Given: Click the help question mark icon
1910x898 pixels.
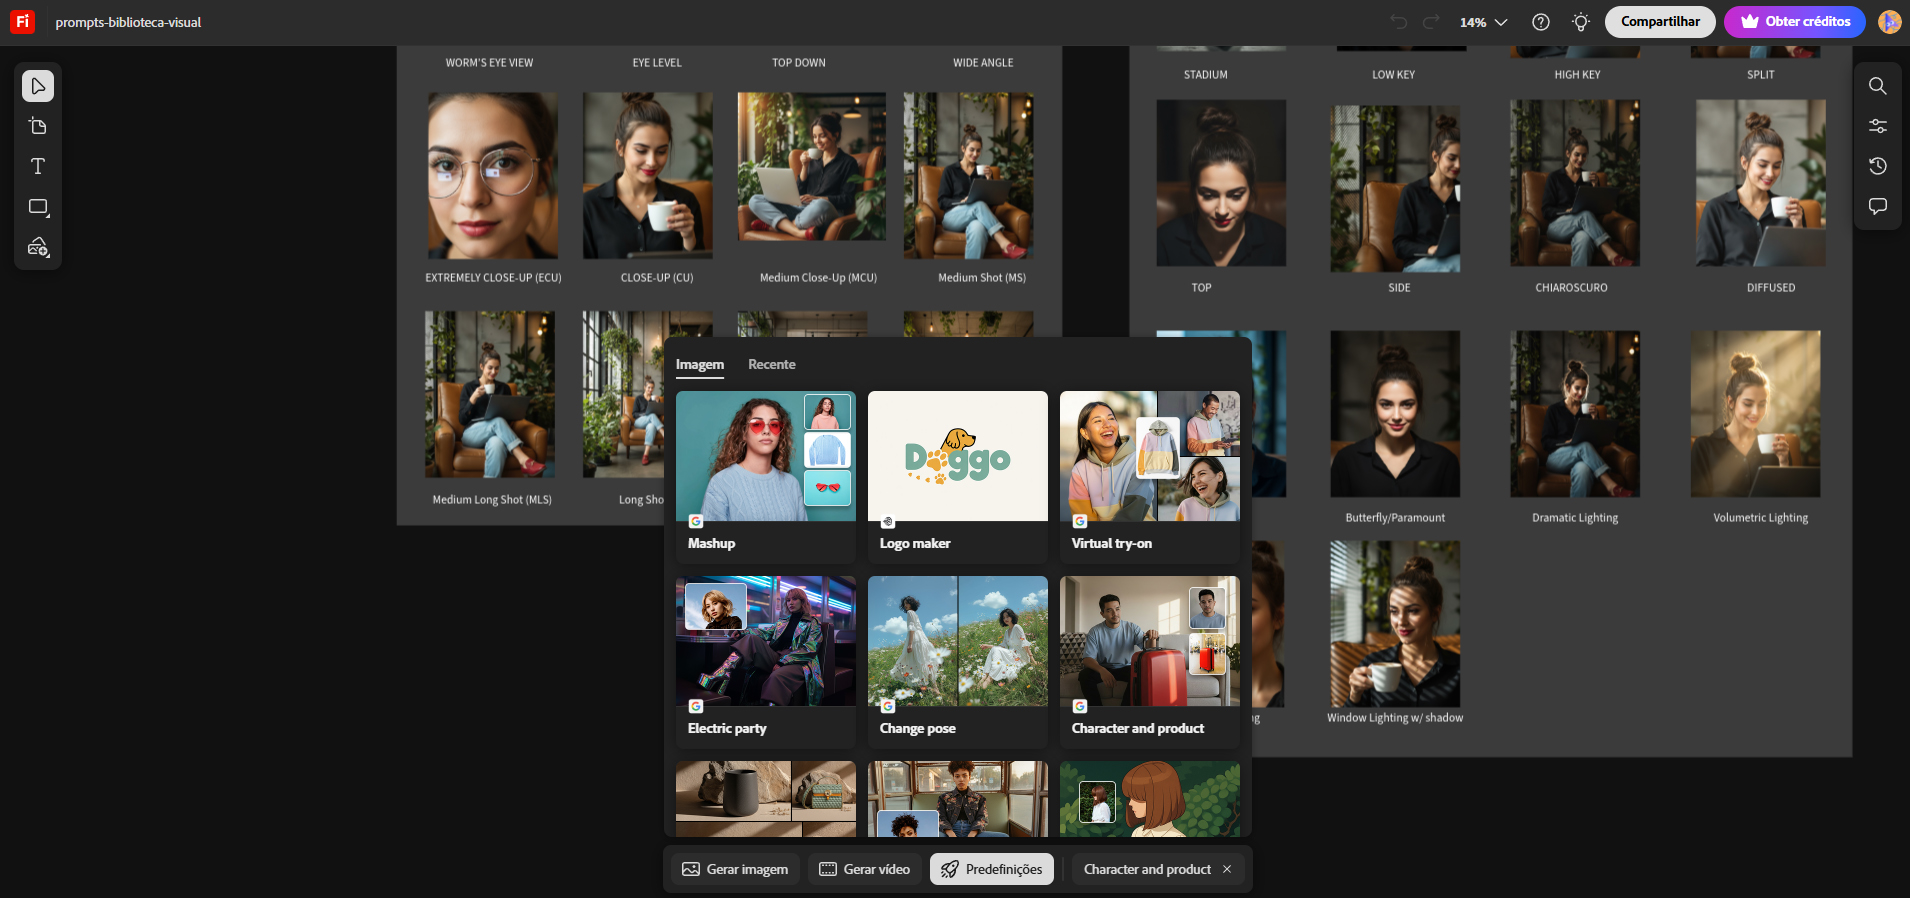Looking at the screenshot, I should point(1540,22).
